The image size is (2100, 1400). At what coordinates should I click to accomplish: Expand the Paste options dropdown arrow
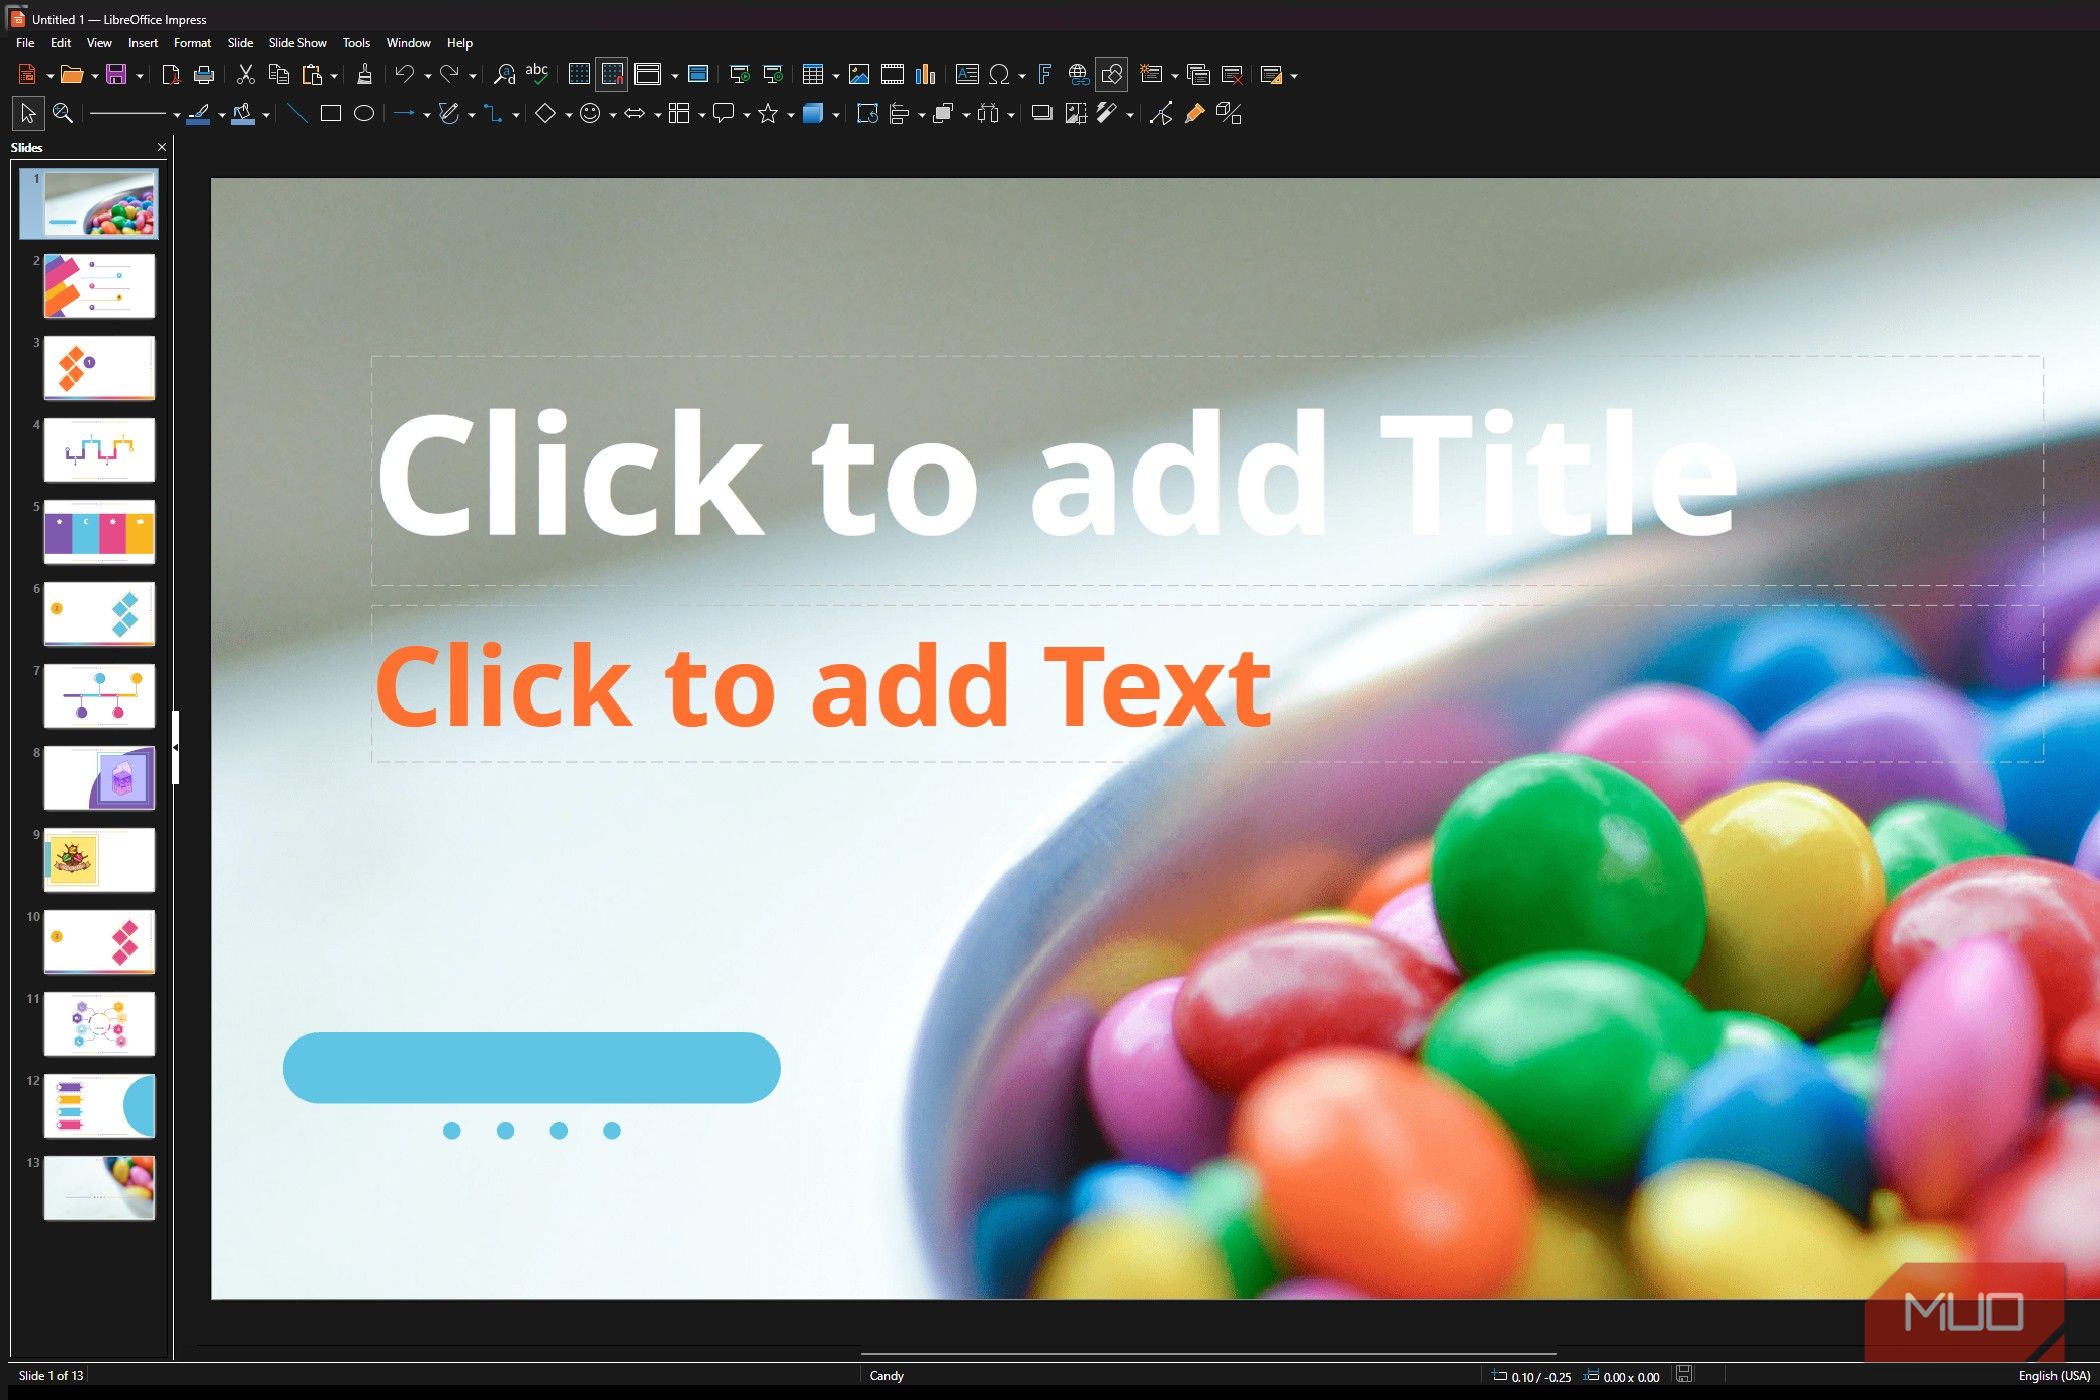tap(334, 76)
